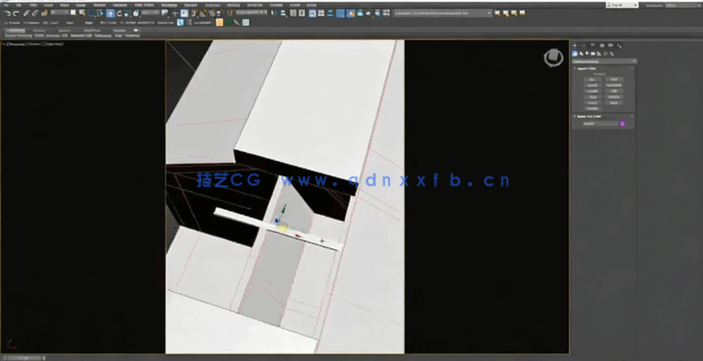Open the reference coordinate system dropdown
The height and width of the screenshot is (361, 703).
click(x=151, y=13)
